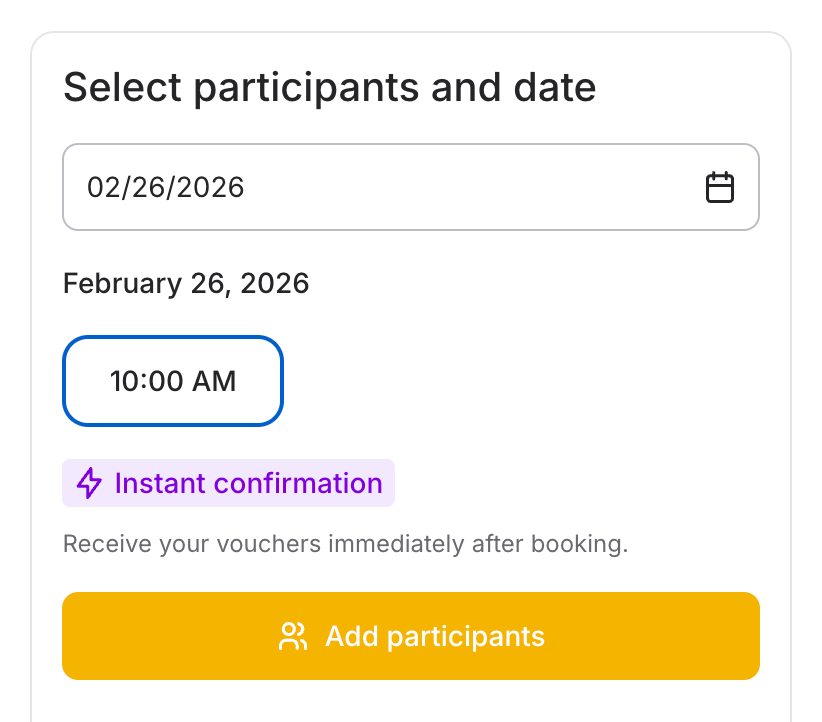Click the "Instant confirmation" purple text
Image resolution: width=822 pixels, height=722 pixels.
(x=248, y=483)
